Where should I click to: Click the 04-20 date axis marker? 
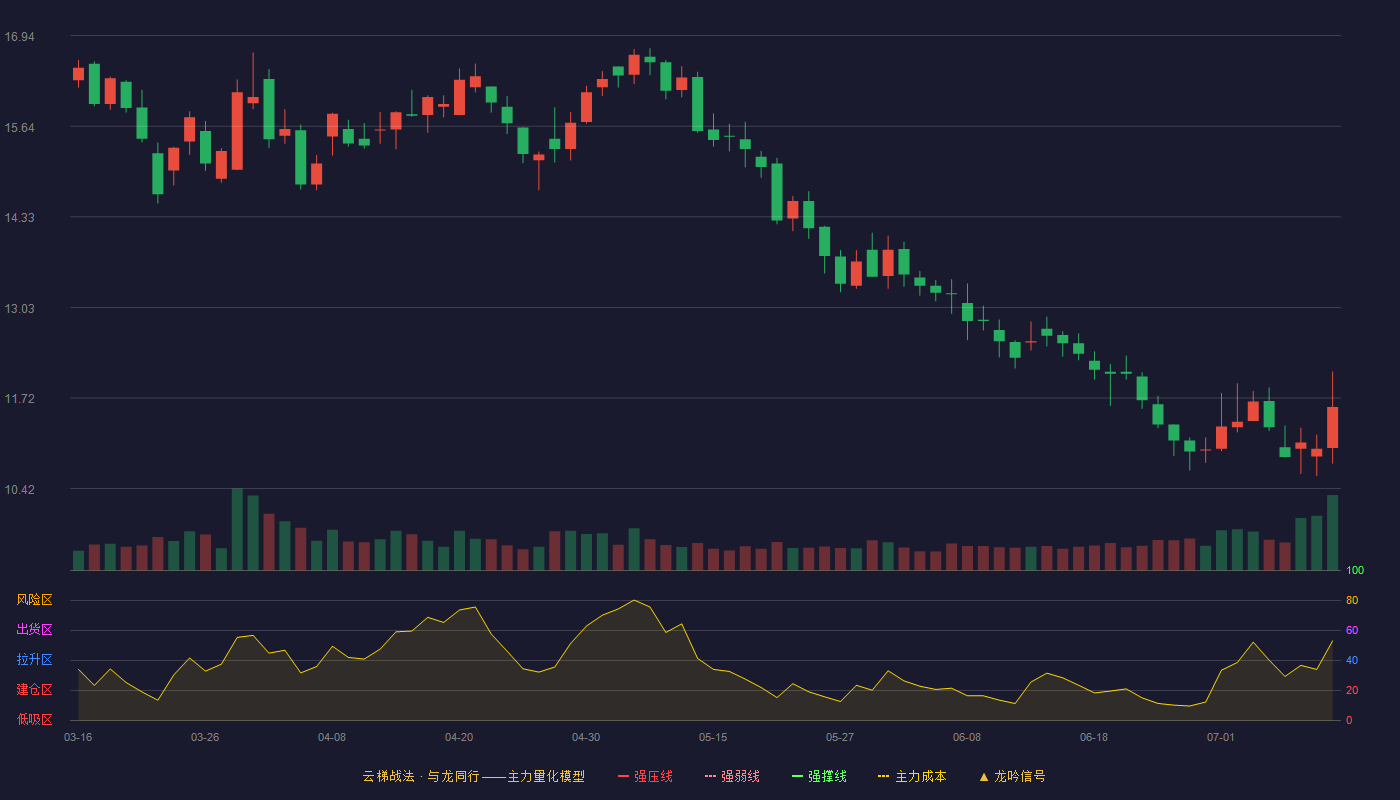tap(459, 737)
